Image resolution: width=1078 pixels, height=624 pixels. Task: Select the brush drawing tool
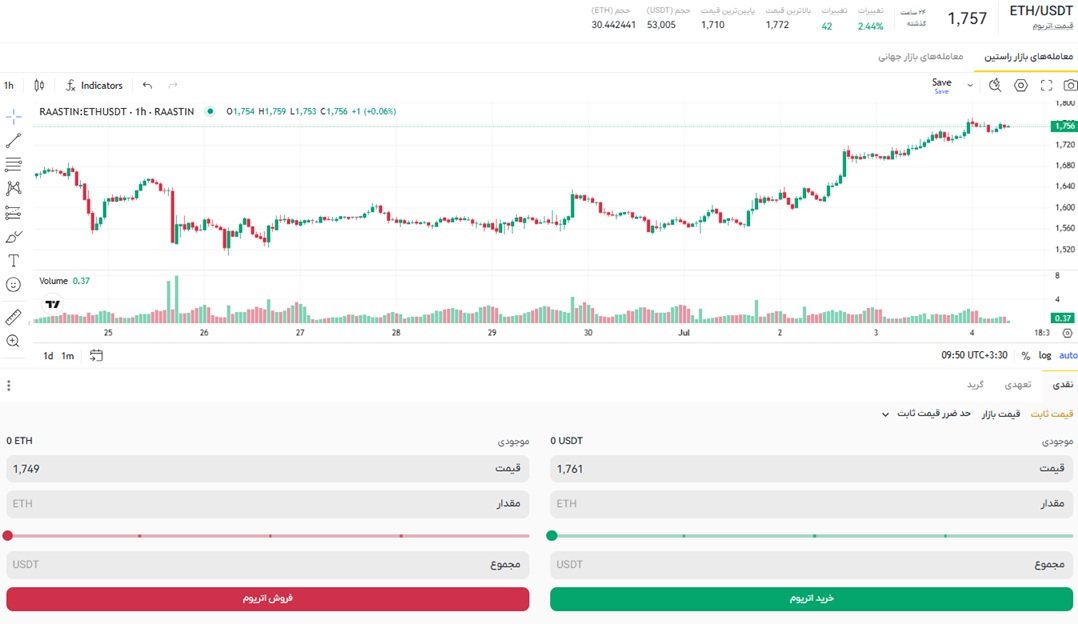13,237
